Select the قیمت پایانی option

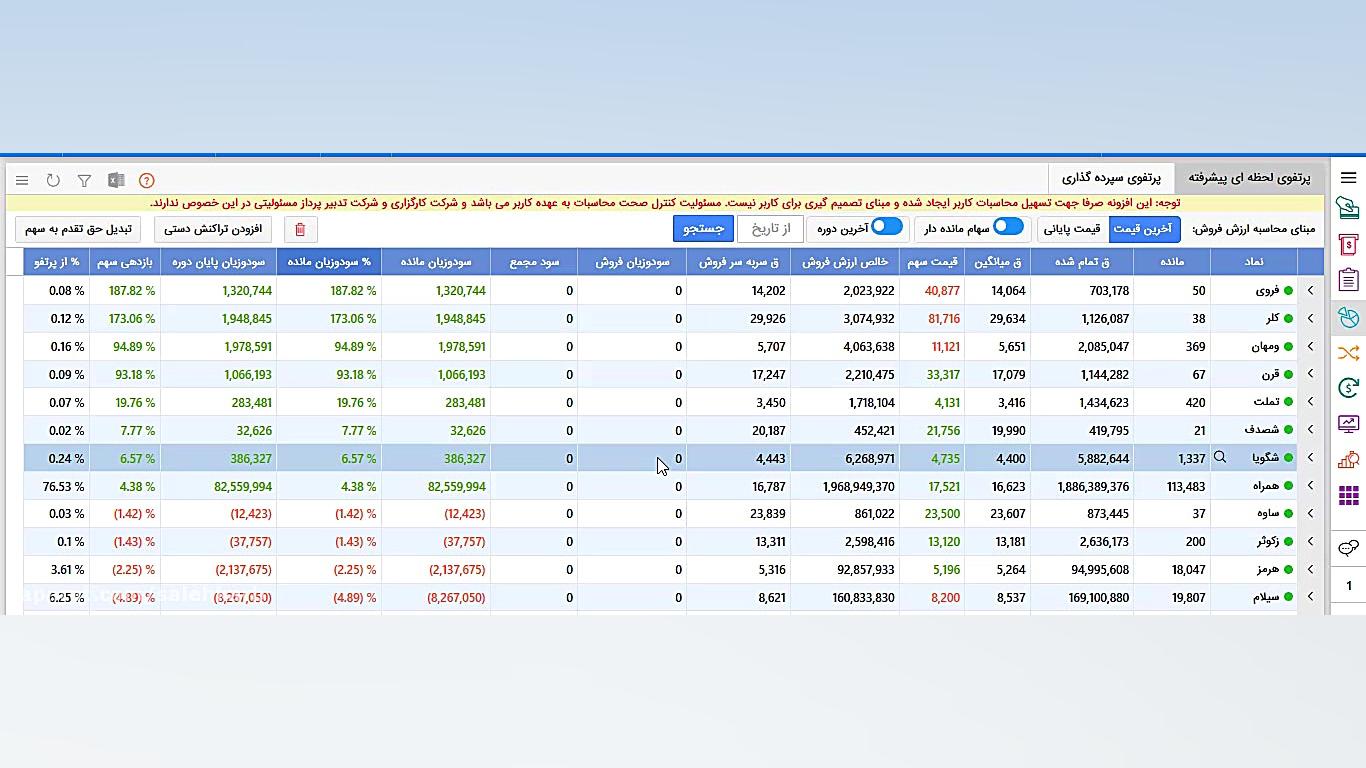pyautogui.click(x=1072, y=229)
